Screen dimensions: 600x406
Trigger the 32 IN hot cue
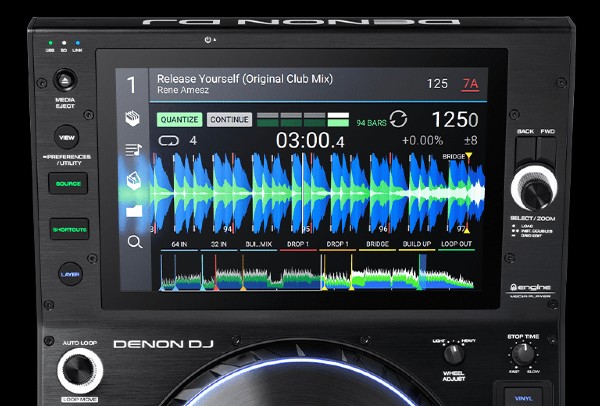(x=219, y=244)
